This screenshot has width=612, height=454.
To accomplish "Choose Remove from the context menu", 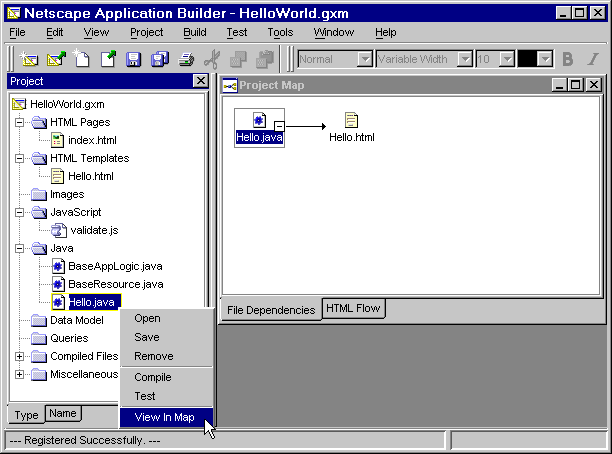I will pos(166,356).
